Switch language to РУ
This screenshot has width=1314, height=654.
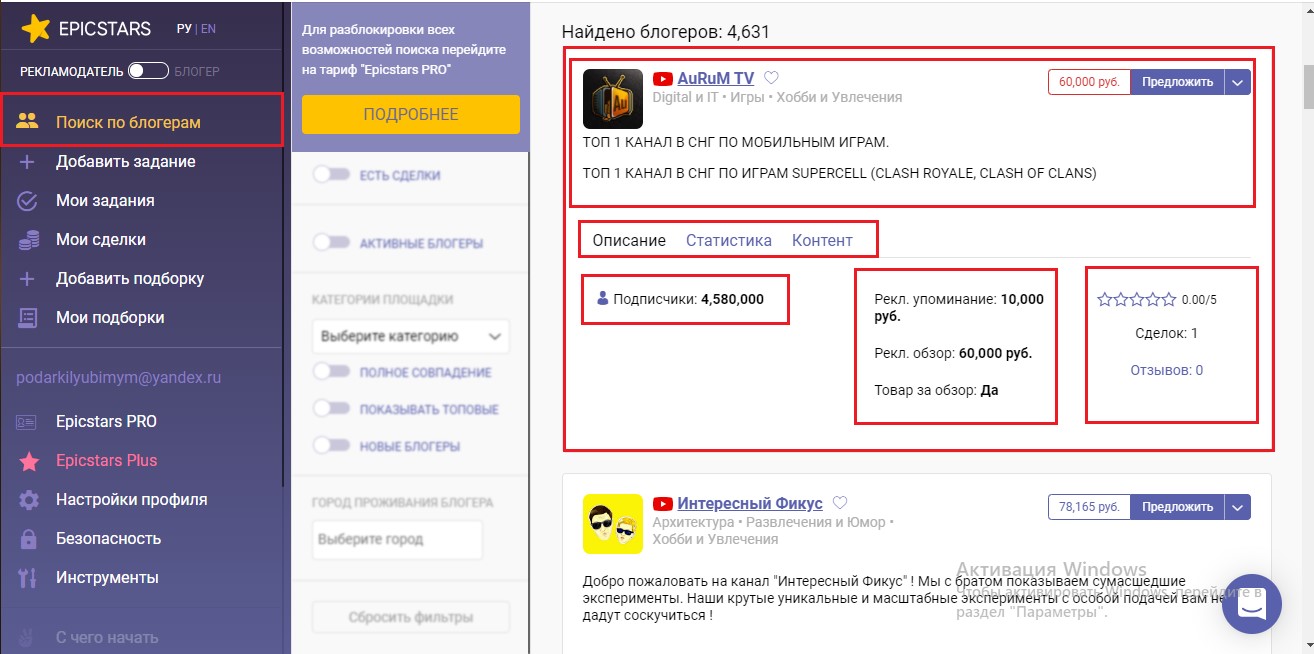(x=184, y=29)
